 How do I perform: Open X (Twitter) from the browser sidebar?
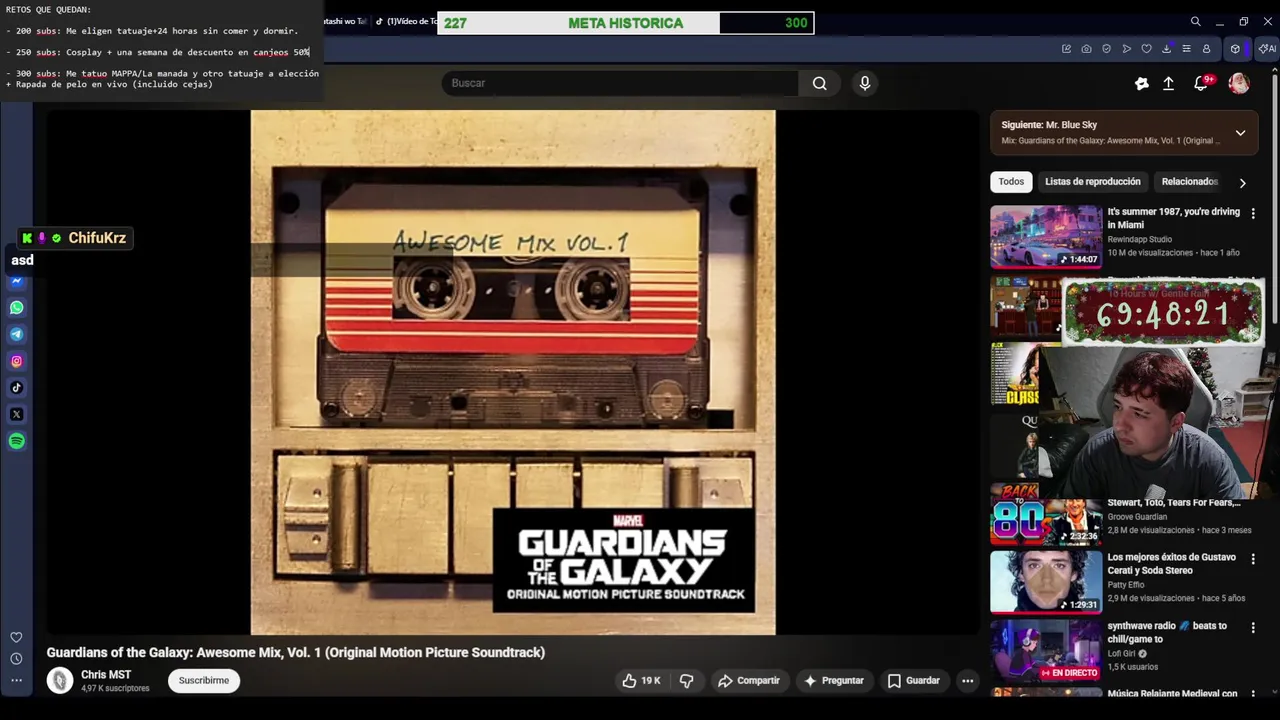(x=17, y=414)
